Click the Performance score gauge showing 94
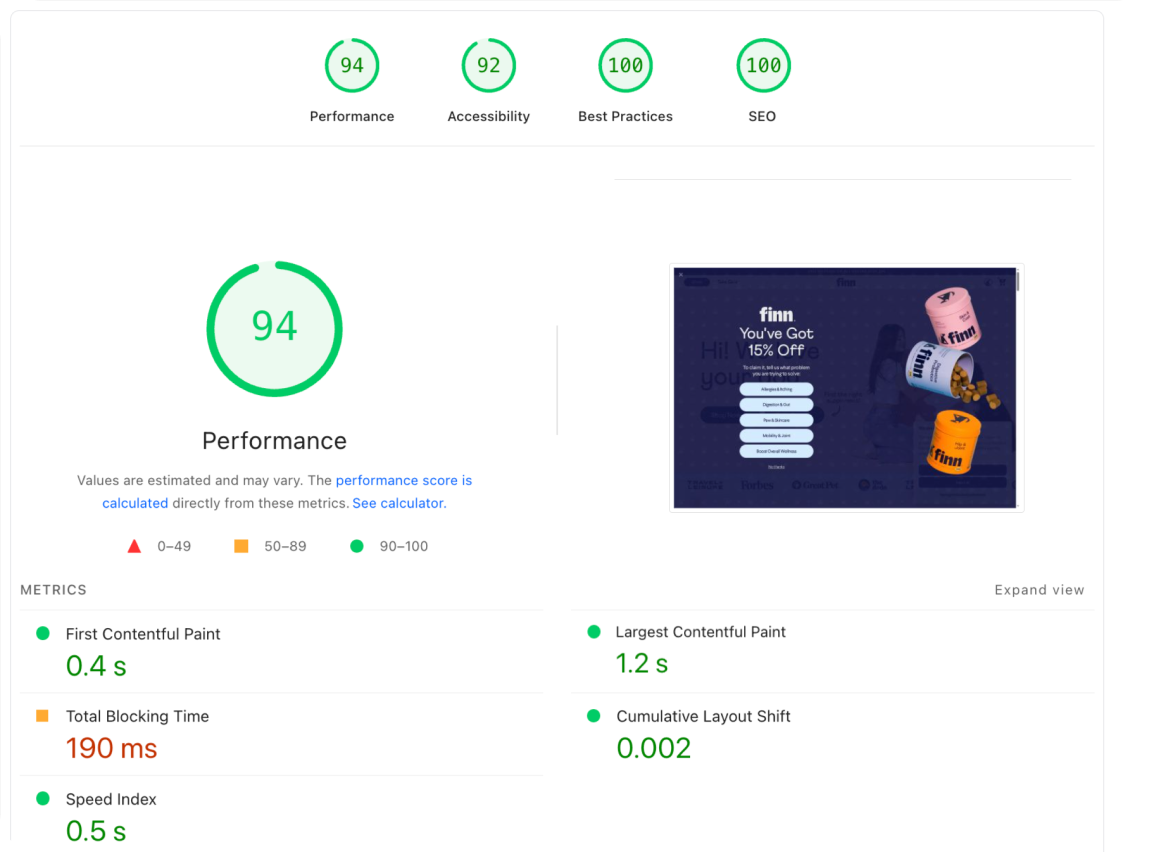Viewport: 1158px width, 855px height. pyautogui.click(x=352, y=66)
